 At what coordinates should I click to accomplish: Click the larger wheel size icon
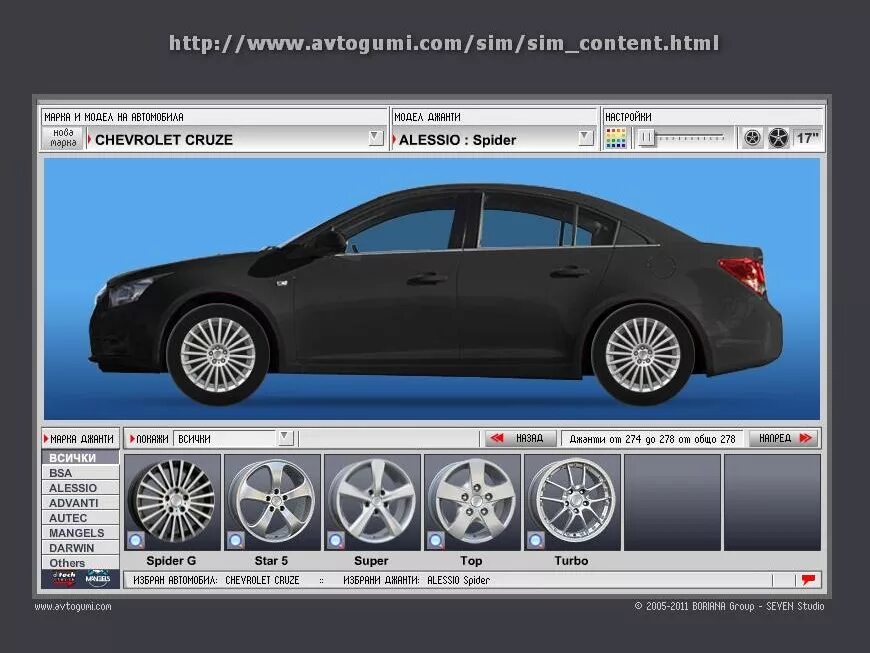778,138
